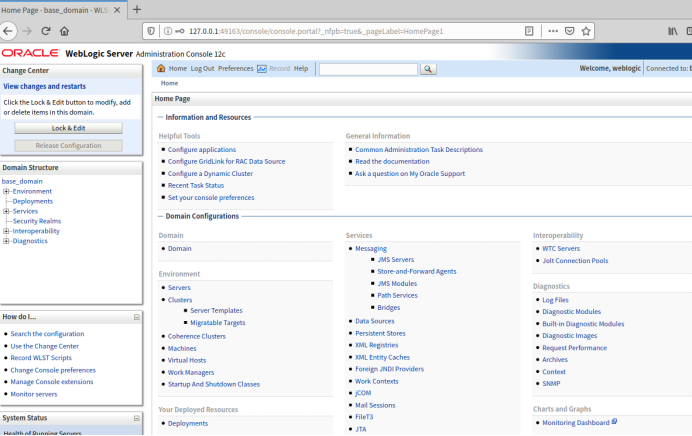Open Common Administration Task Descriptions link
The height and width of the screenshot is (436, 692).
point(419,150)
